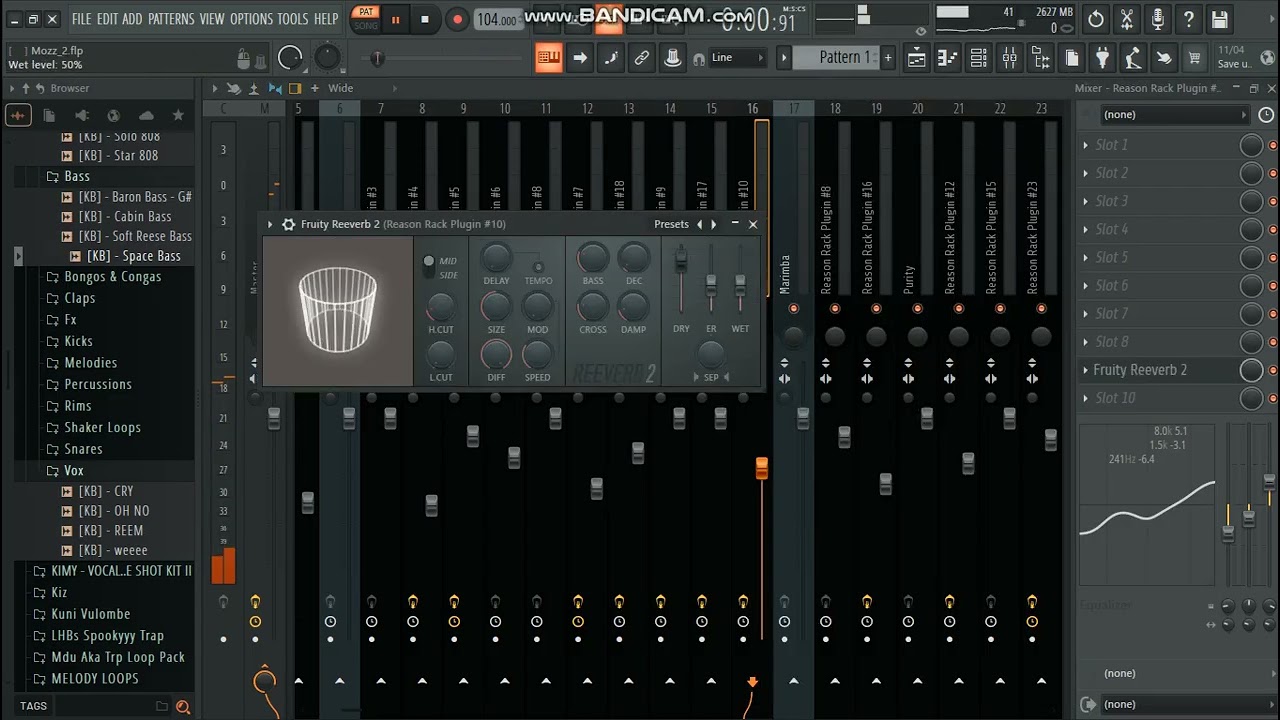The image size is (1280, 720).
Task: Open the FILE menu
Action: [x=81, y=19]
